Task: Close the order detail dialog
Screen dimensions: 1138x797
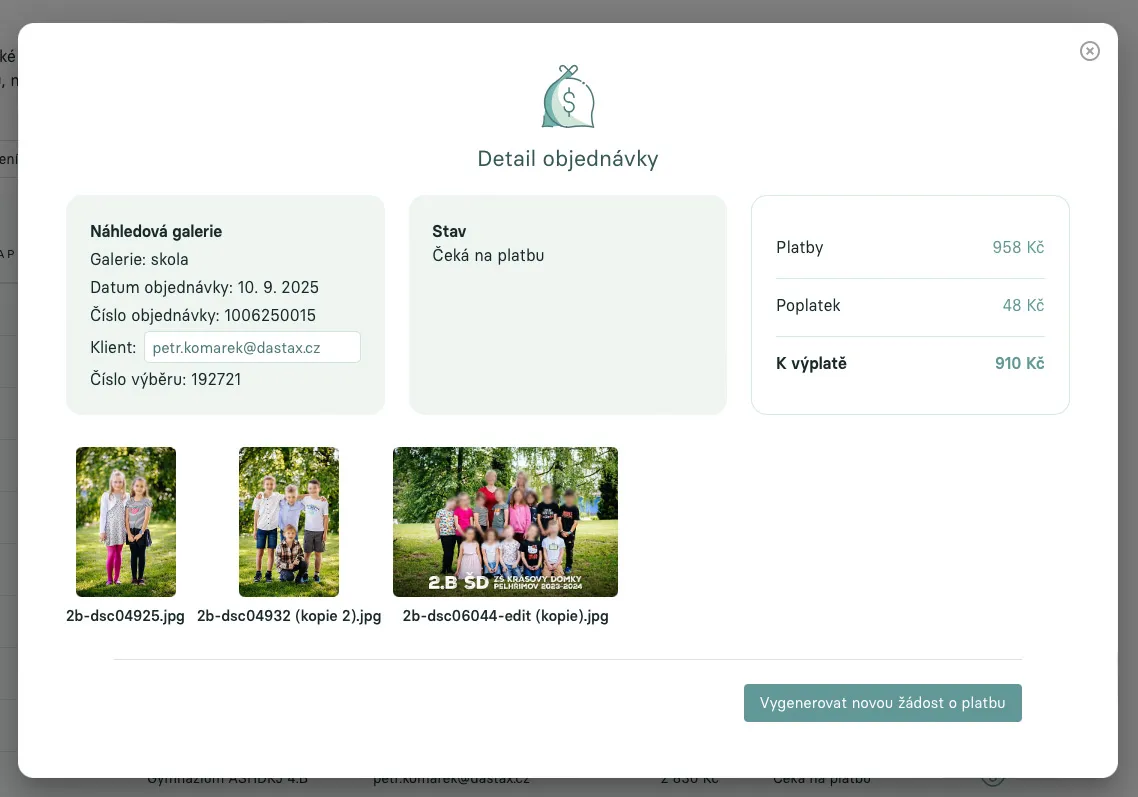Action: [x=1089, y=51]
